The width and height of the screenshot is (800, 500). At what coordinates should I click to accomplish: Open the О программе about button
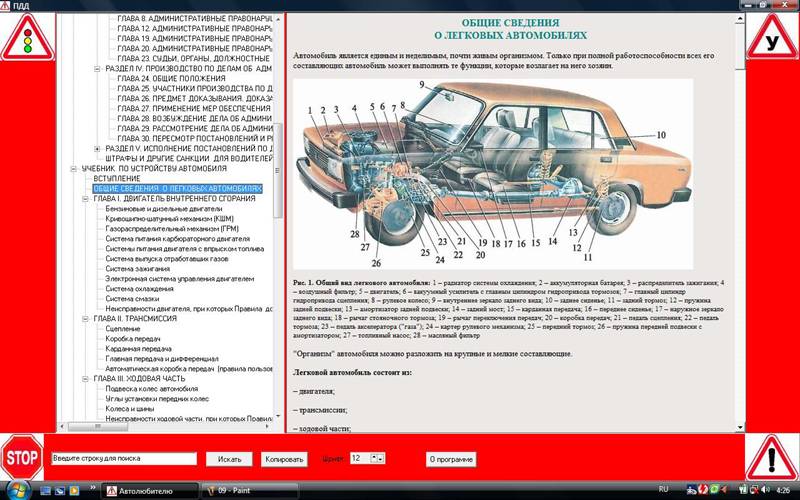[451, 459]
